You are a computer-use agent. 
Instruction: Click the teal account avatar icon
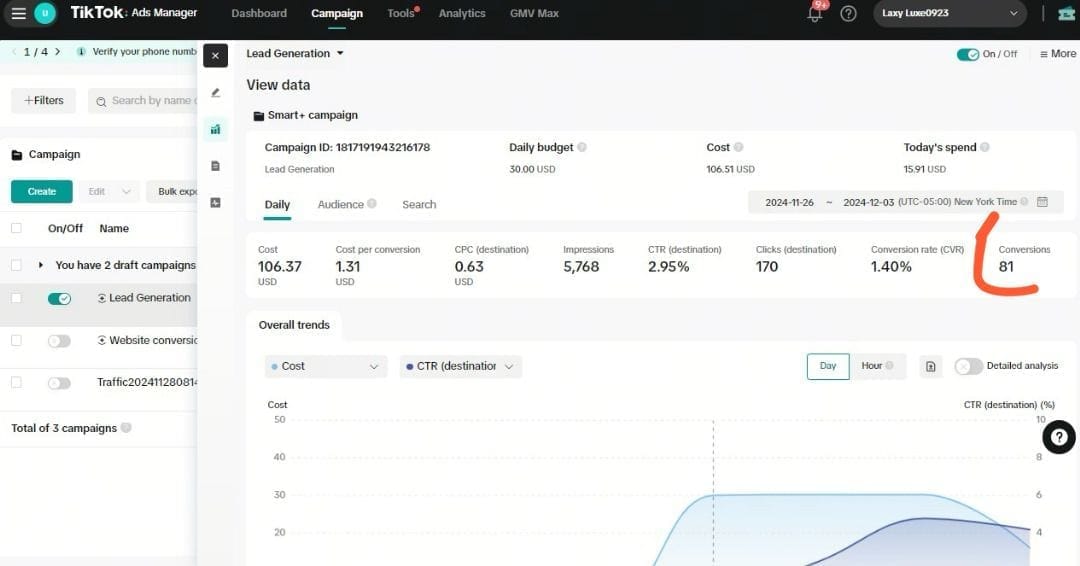(45, 13)
